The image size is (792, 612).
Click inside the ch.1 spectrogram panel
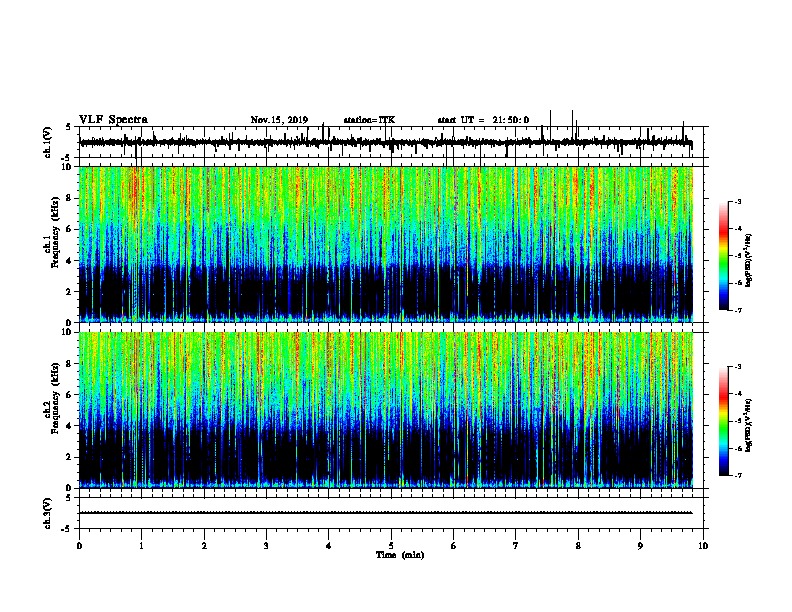[386, 244]
